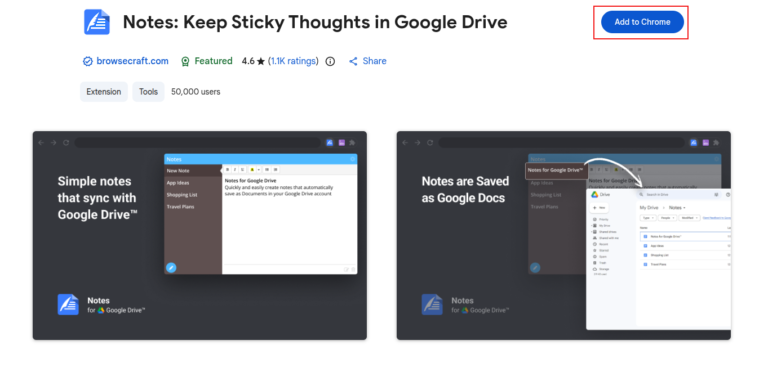
Task: Click the Featured badge
Action: (x=207, y=61)
